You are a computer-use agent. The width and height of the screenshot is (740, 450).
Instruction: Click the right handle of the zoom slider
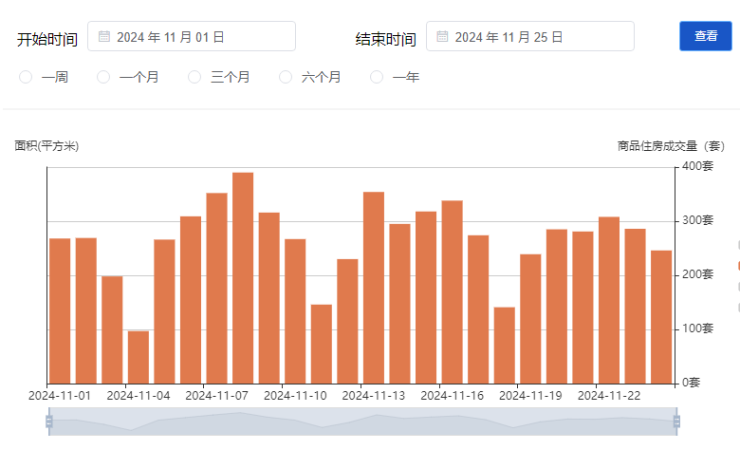tap(677, 422)
